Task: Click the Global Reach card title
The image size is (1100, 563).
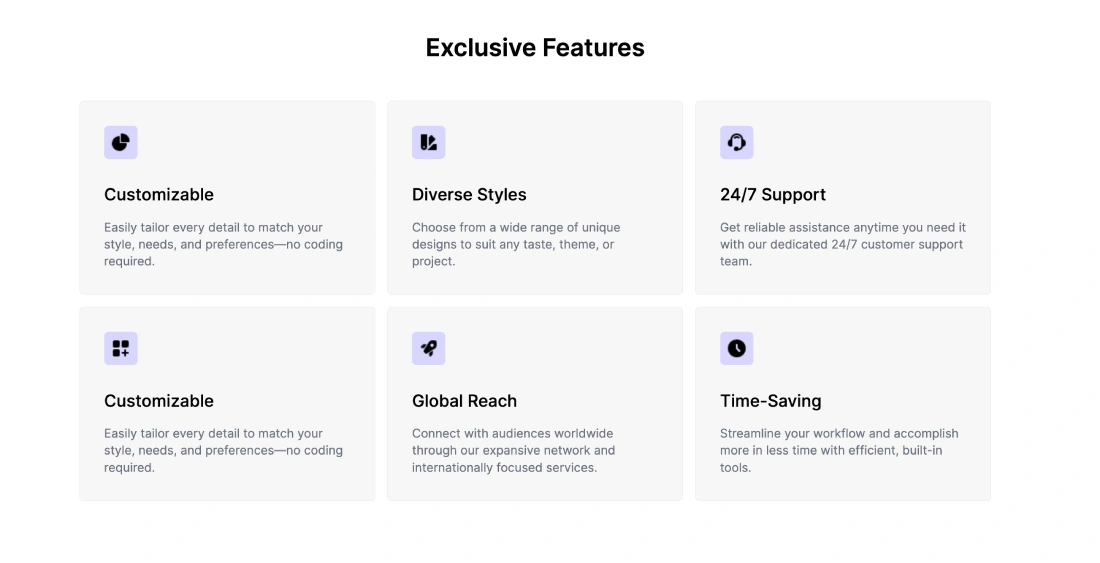Action: point(464,400)
